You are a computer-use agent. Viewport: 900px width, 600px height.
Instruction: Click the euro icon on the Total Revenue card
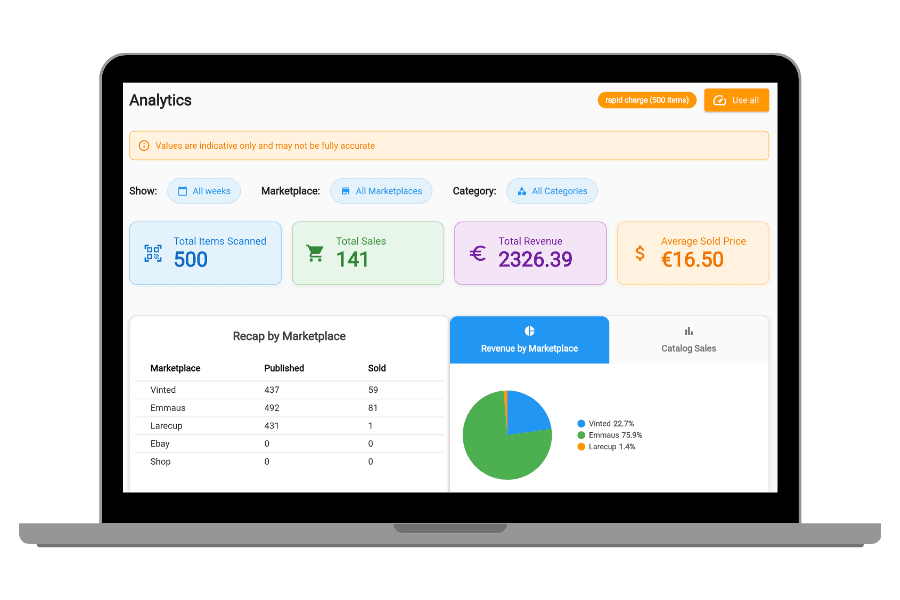tap(480, 252)
